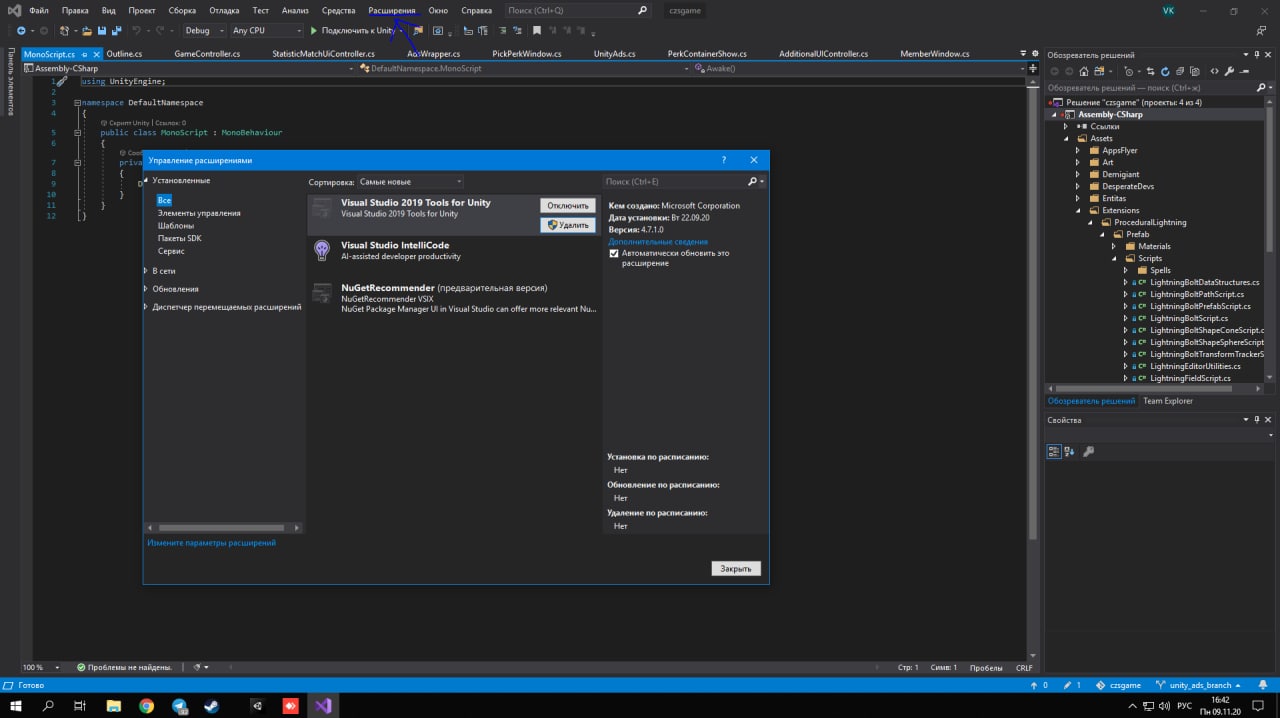Click the help question mark on the dialog
This screenshot has width=1280, height=718.
pos(724,160)
